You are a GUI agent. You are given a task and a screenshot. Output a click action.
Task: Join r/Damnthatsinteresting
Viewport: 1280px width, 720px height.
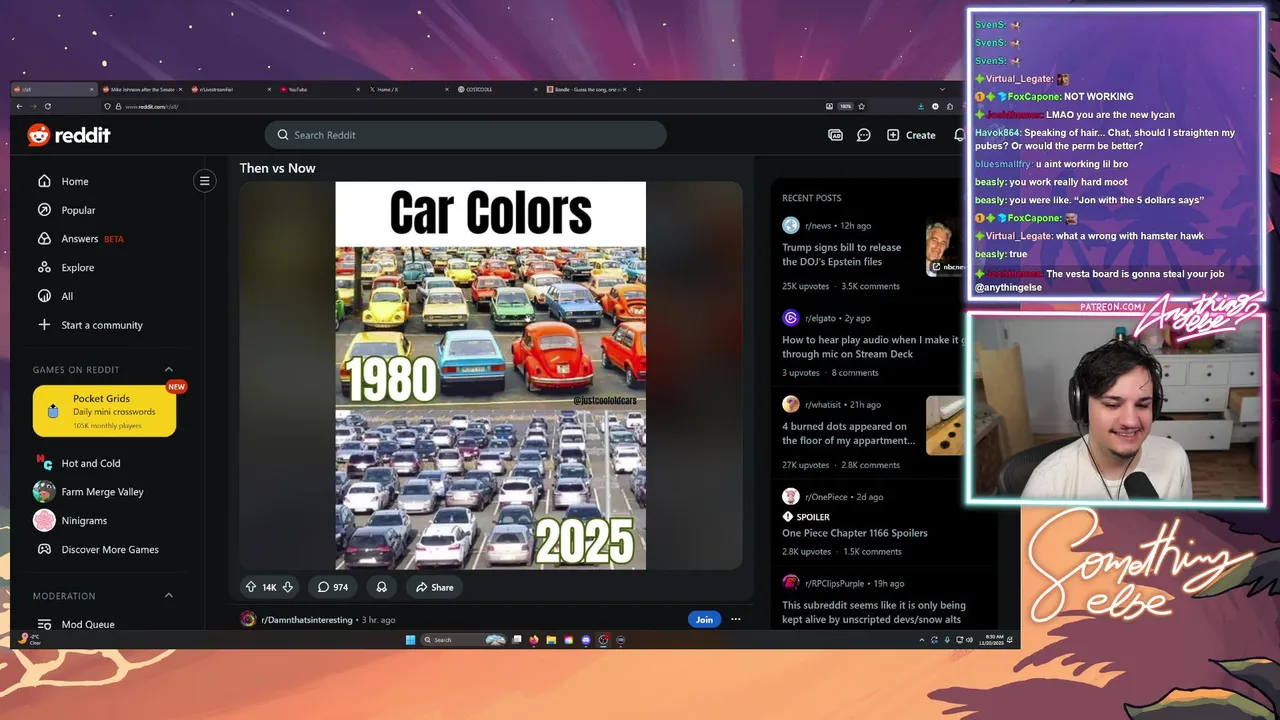click(x=704, y=619)
